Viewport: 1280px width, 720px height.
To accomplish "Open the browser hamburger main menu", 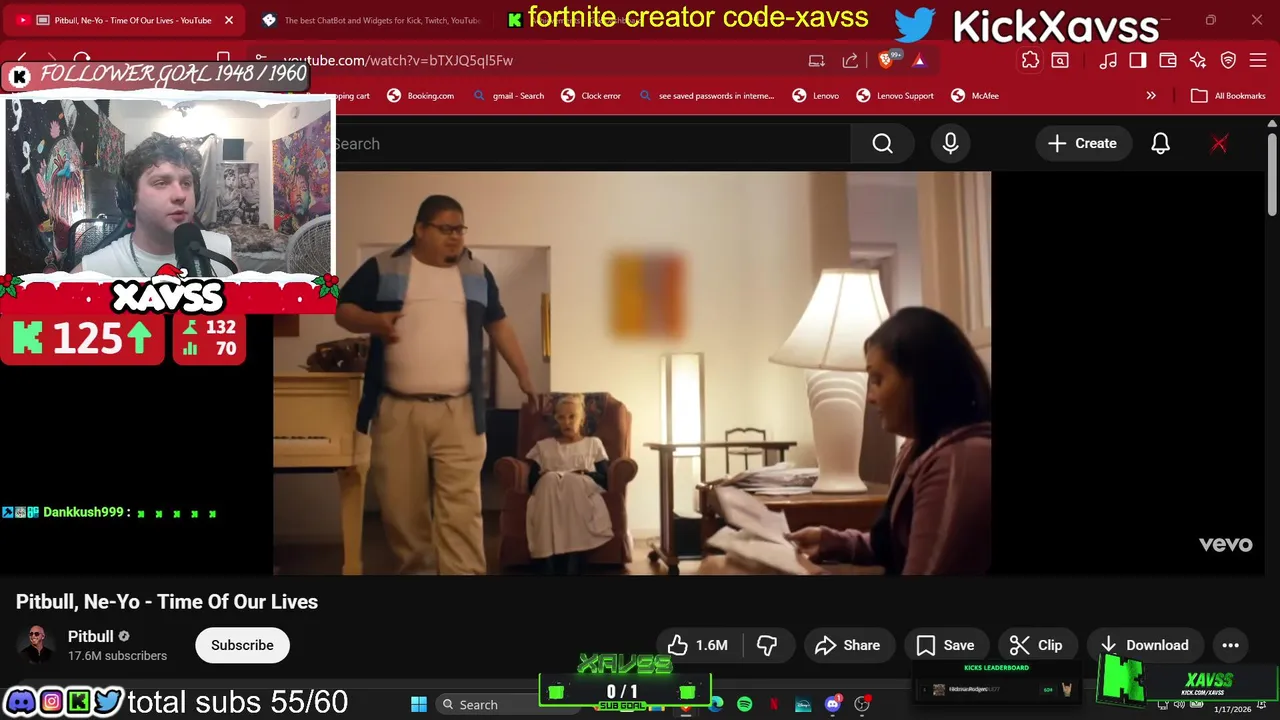I will click(1259, 60).
